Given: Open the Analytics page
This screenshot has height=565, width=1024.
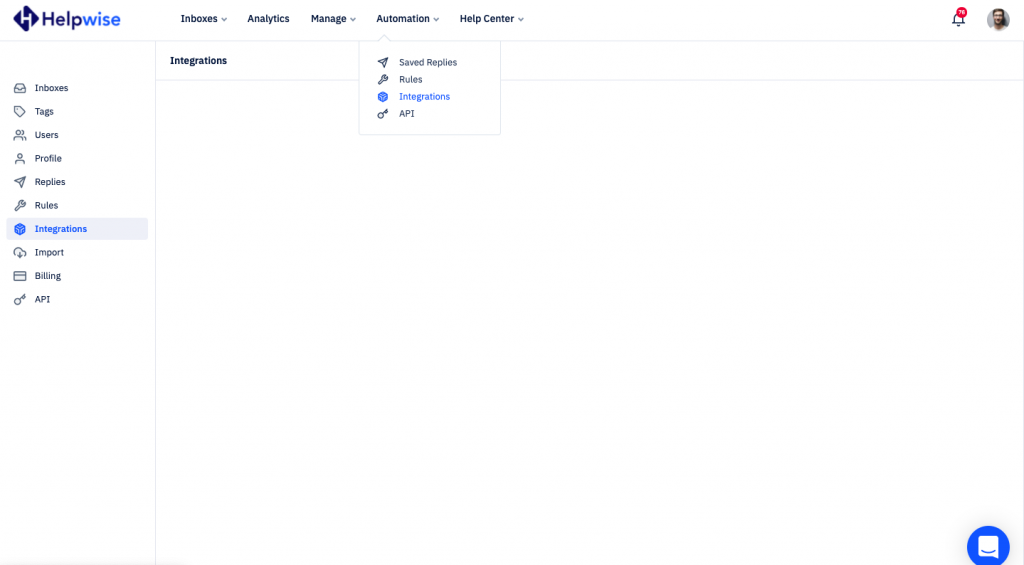Looking at the screenshot, I should coord(268,19).
